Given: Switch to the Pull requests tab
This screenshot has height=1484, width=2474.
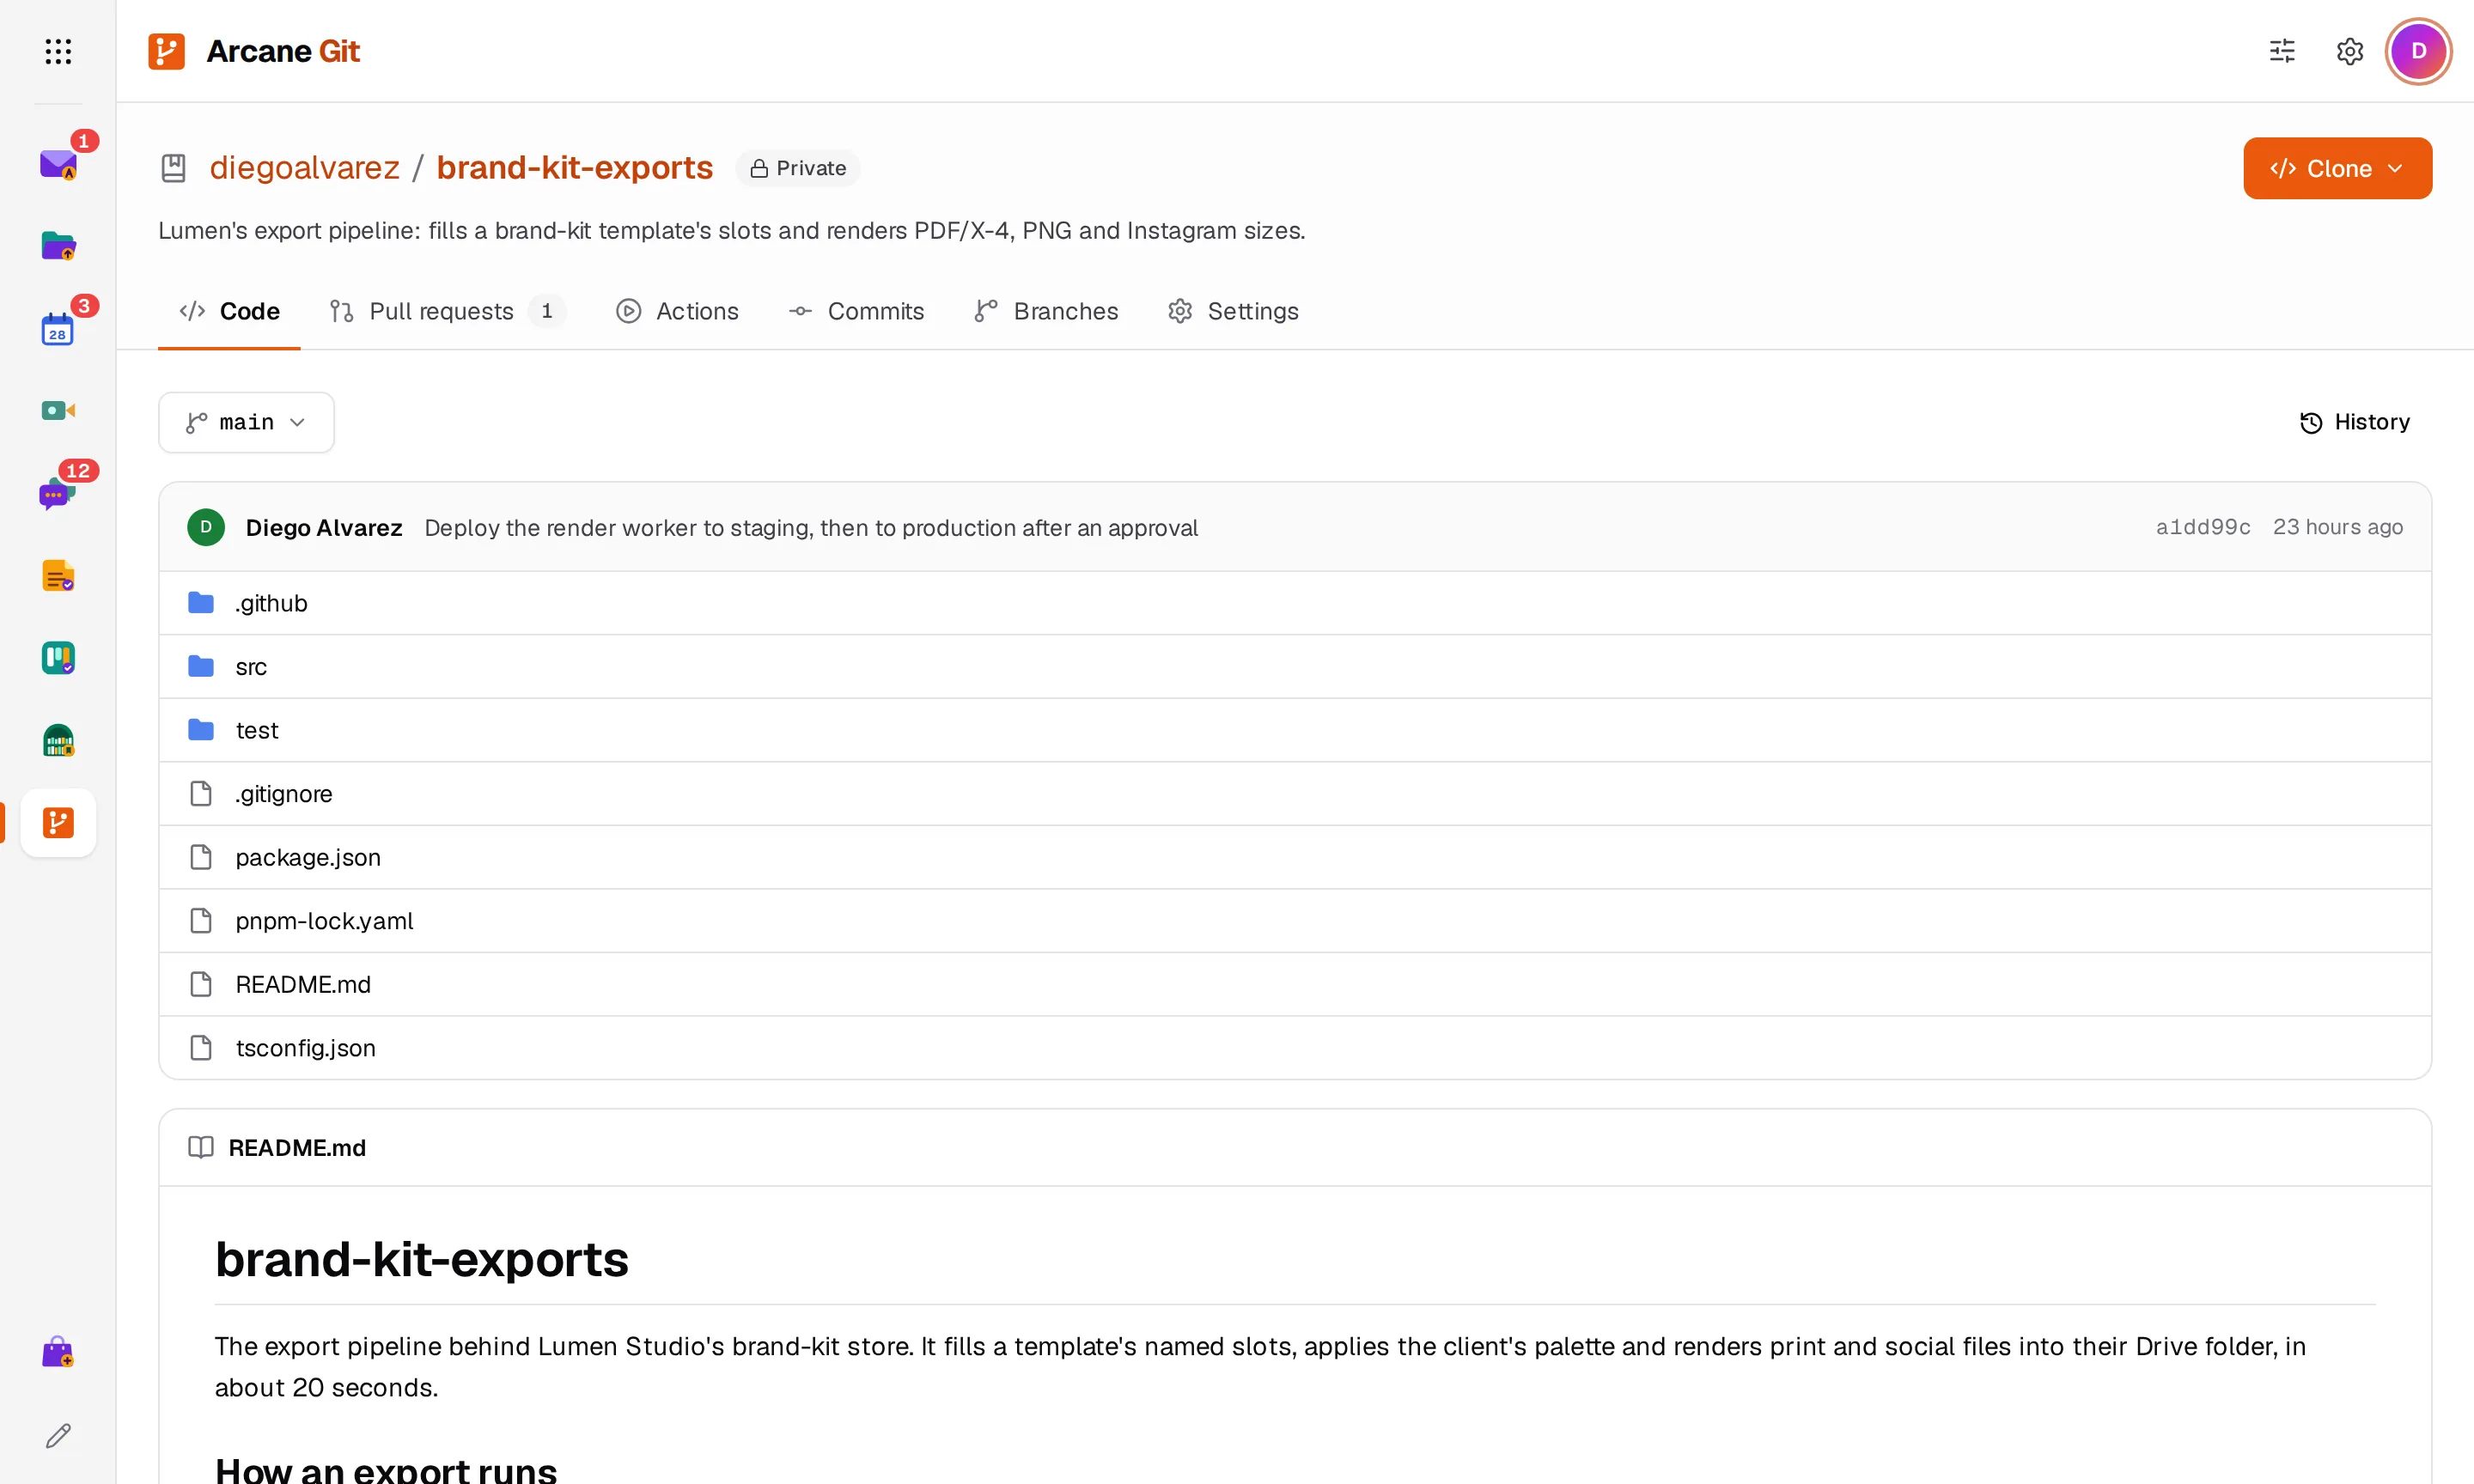Looking at the screenshot, I should point(447,311).
